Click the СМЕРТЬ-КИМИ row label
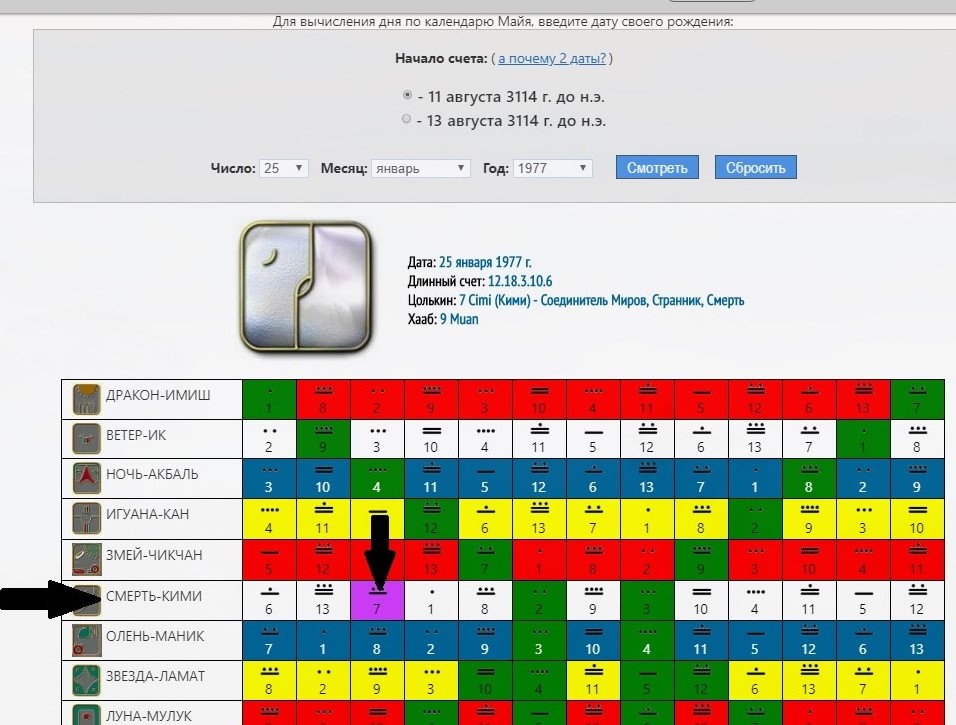Image resolution: width=956 pixels, height=725 pixels. click(154, 596)
